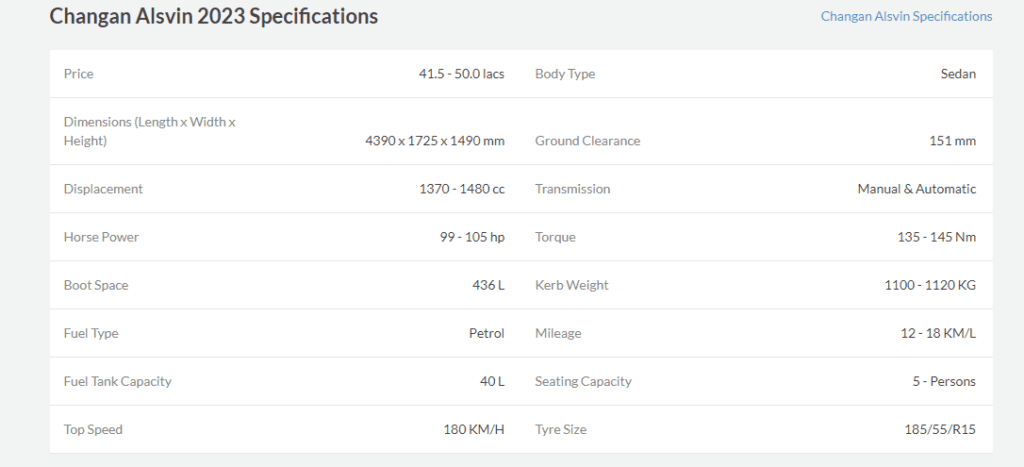Select the Petrol fuel type value
1024x467 pixels.
[487, 333]
